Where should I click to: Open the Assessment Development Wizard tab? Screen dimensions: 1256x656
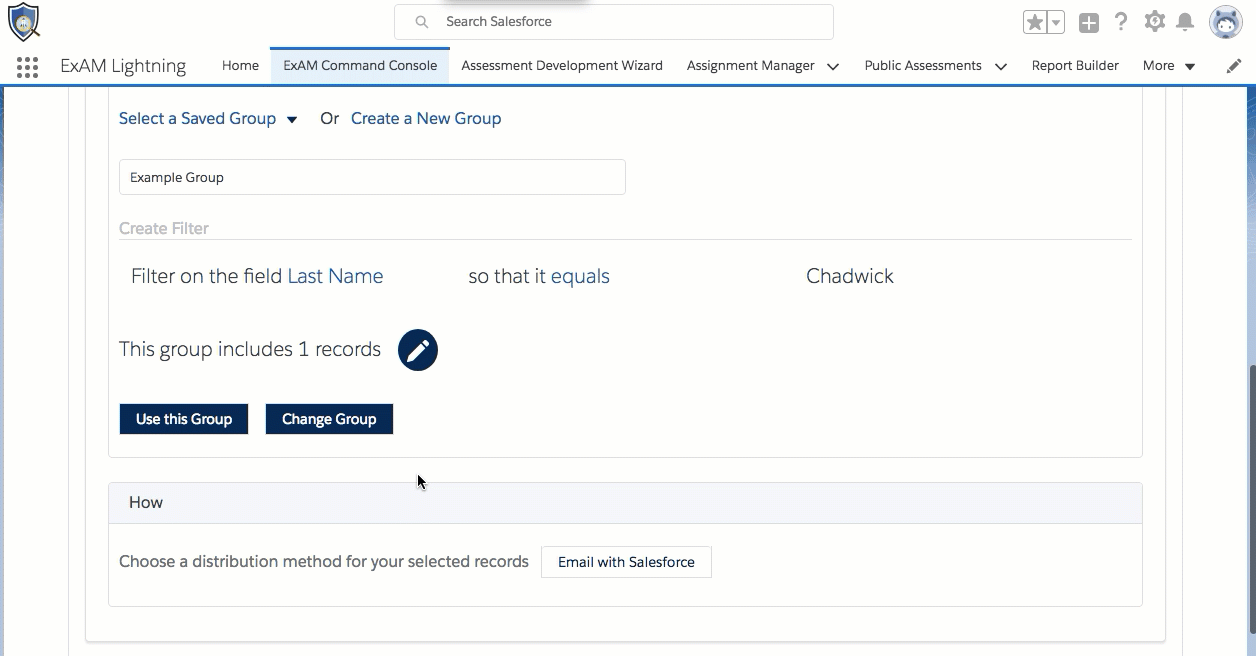click(x=562, y=66)
